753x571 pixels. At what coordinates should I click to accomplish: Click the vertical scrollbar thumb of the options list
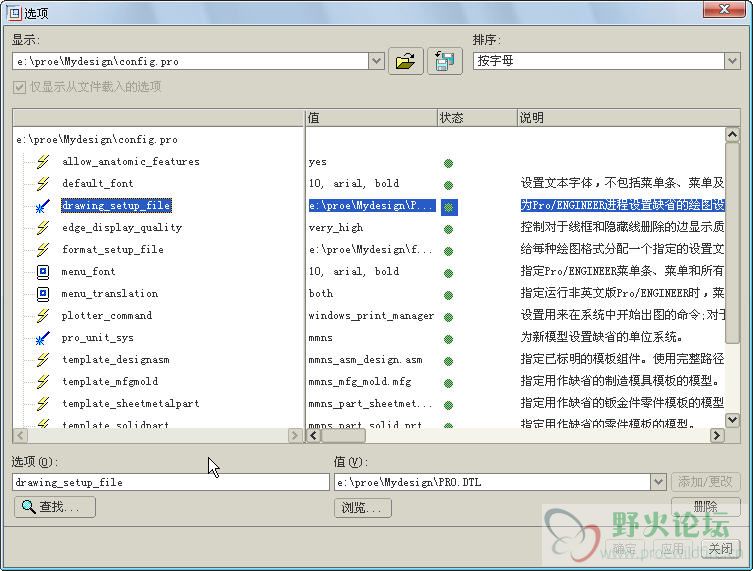pyautogui.click(x=732, y=243)
